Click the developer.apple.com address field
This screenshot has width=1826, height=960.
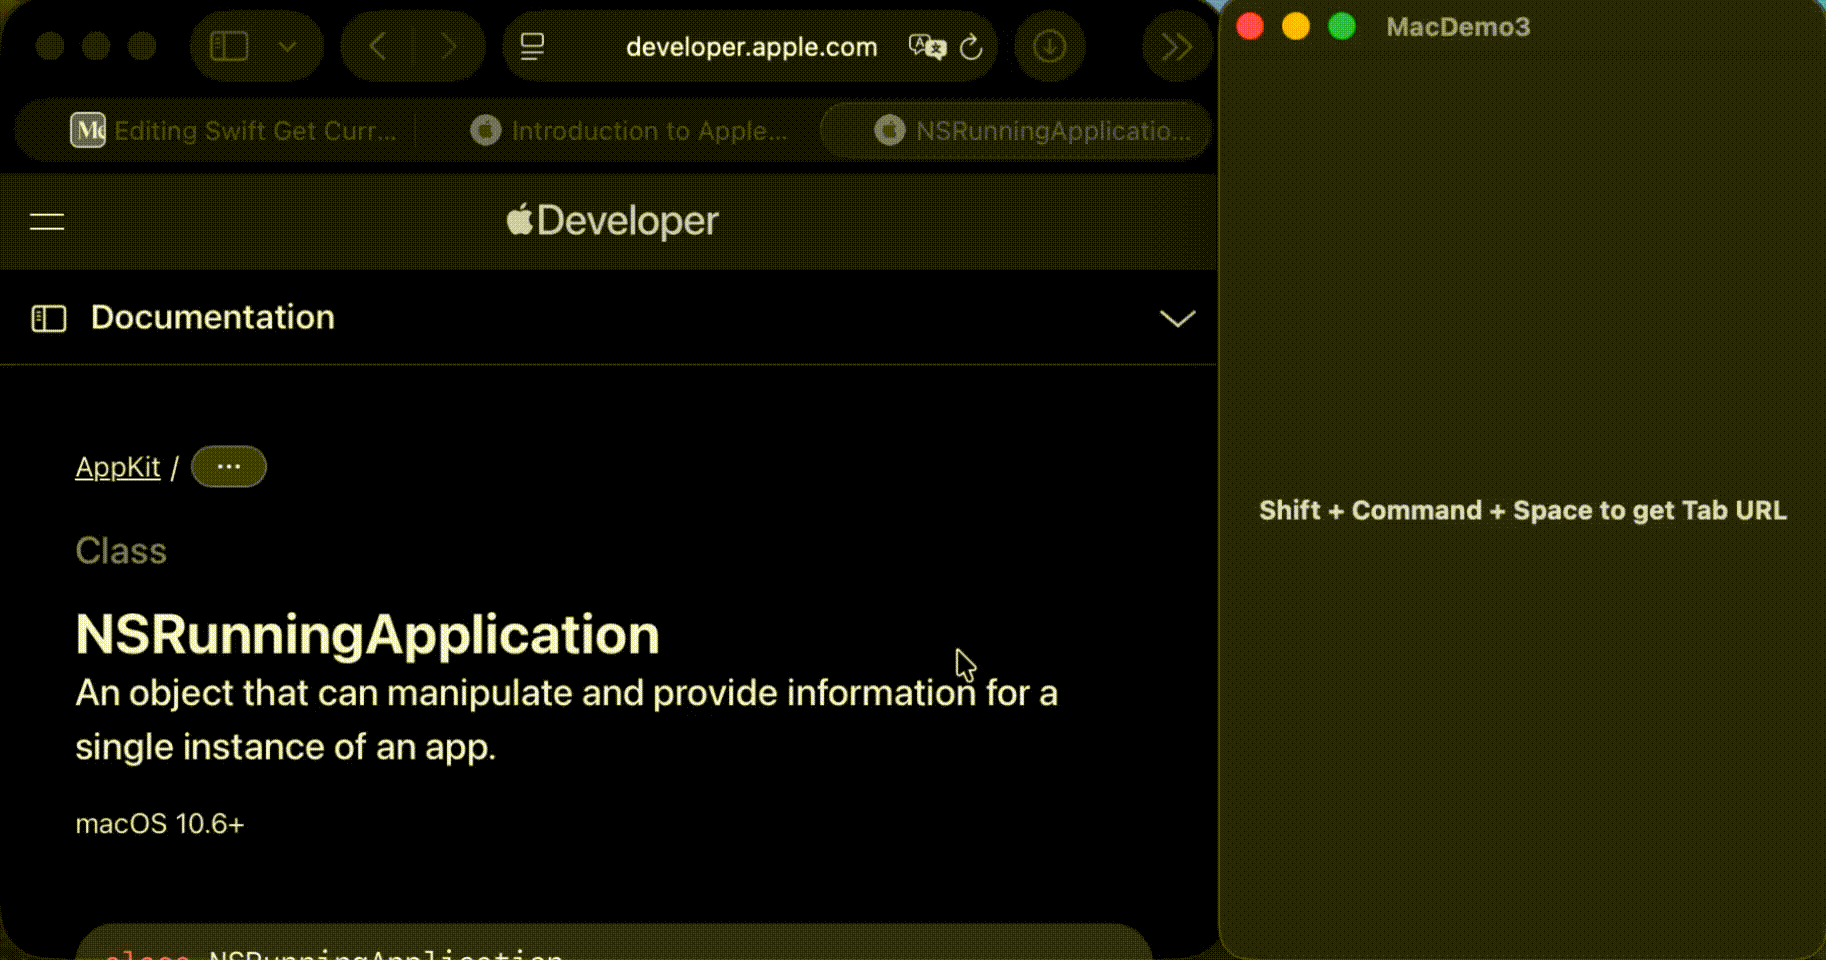tap(751, 47)
